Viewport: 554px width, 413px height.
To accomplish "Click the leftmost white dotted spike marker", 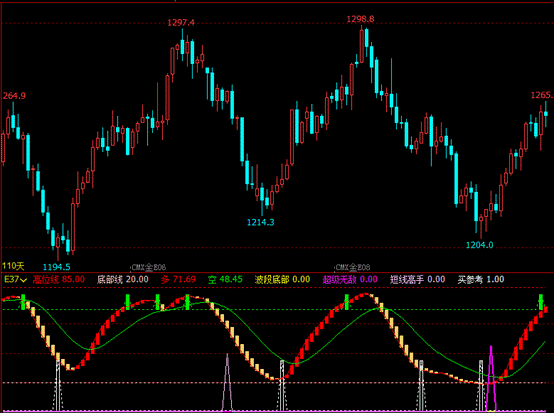I will pyautogui.click(x=58, y=385).
